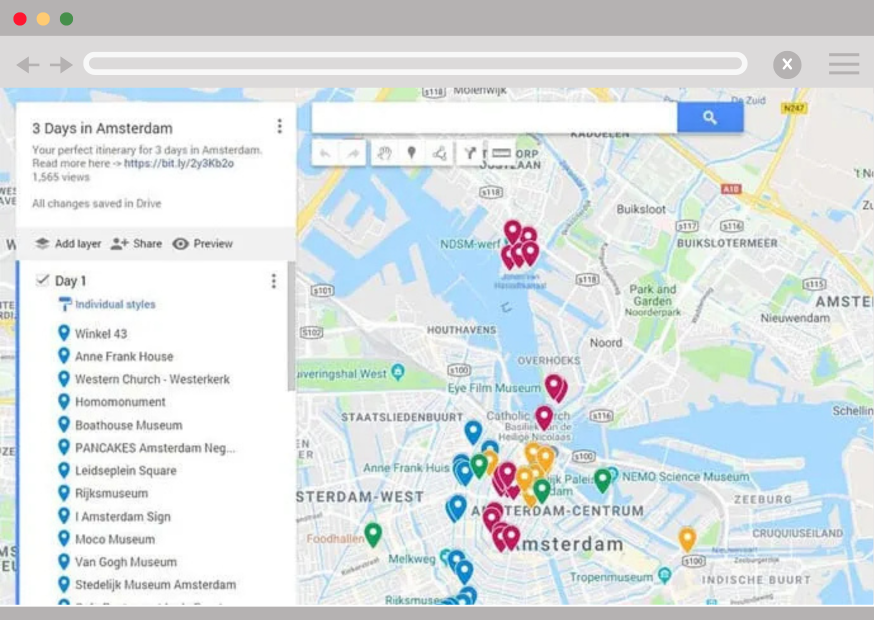Select the Undo arrow in the map toolbar
Image resolution: width=874 pixels, height=620 pixels.
[x=324, y=154]
